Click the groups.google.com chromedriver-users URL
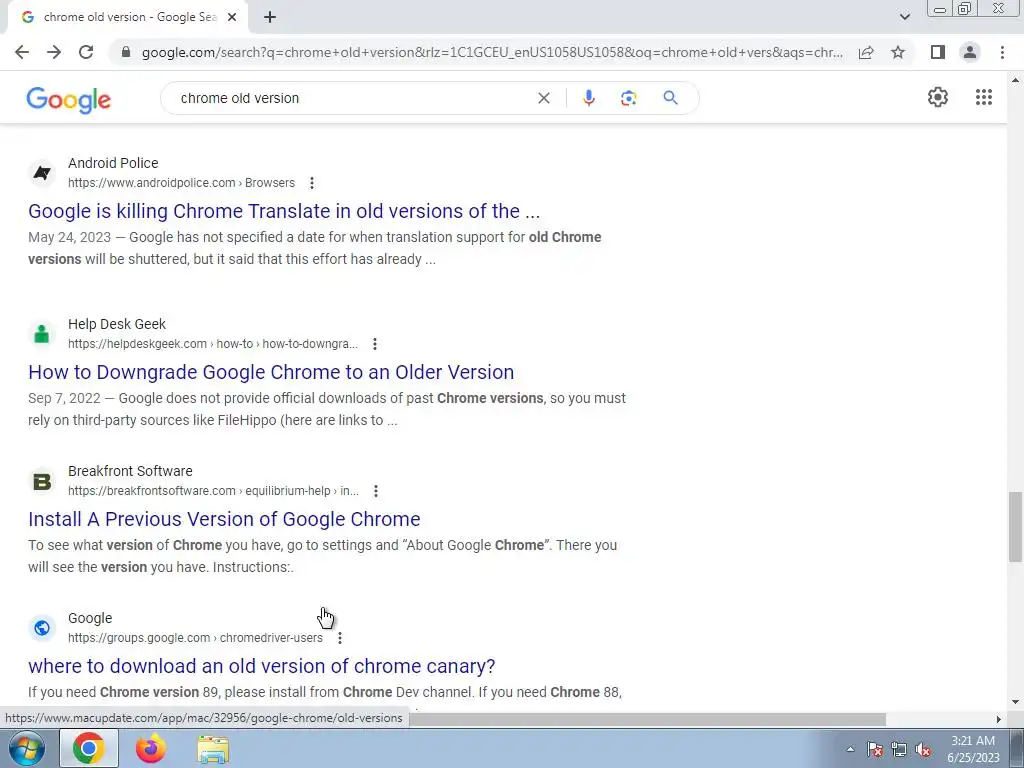 [x=195, y=638]
